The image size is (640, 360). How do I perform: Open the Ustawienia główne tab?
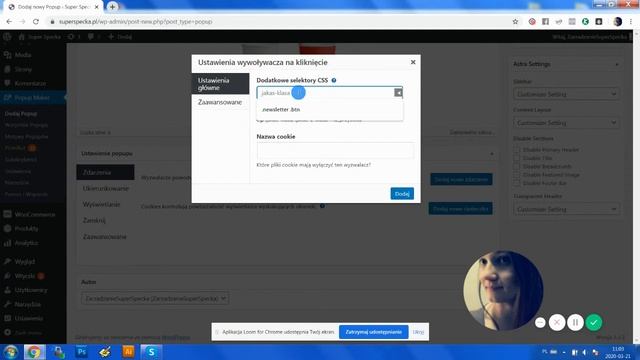click(220, 84)
